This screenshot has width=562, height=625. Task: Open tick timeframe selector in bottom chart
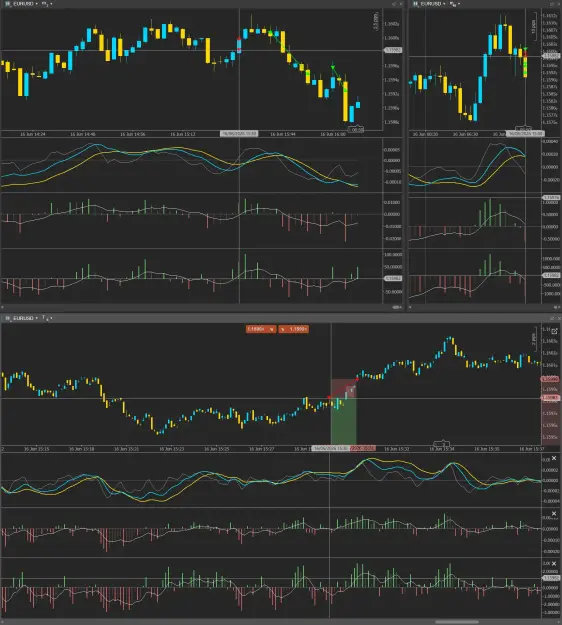[47, 318]
